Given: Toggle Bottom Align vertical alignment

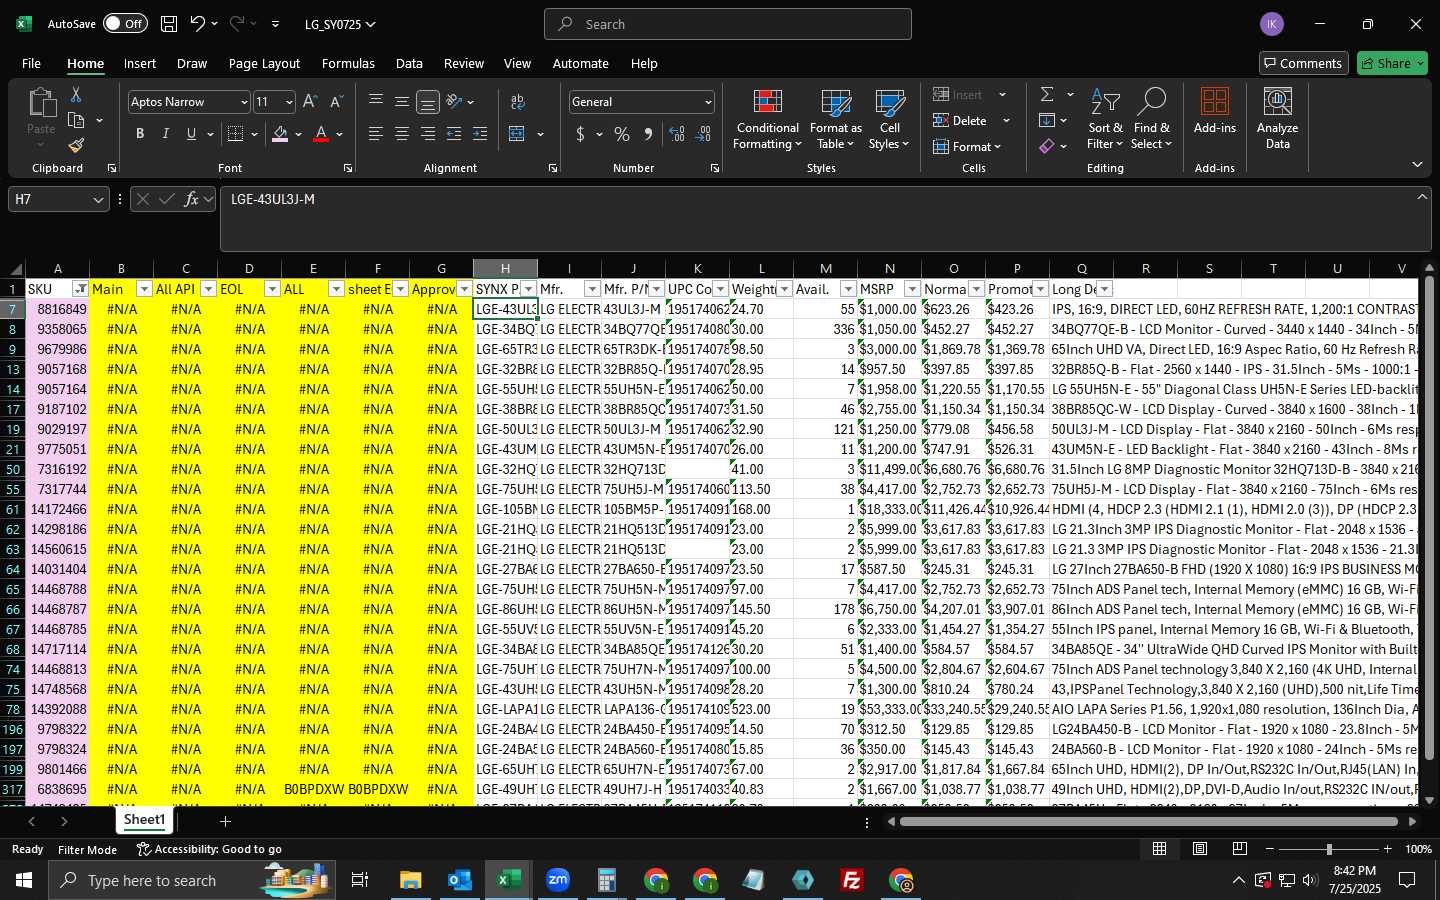Looking at the screenshot, I should tap(428, 102).
